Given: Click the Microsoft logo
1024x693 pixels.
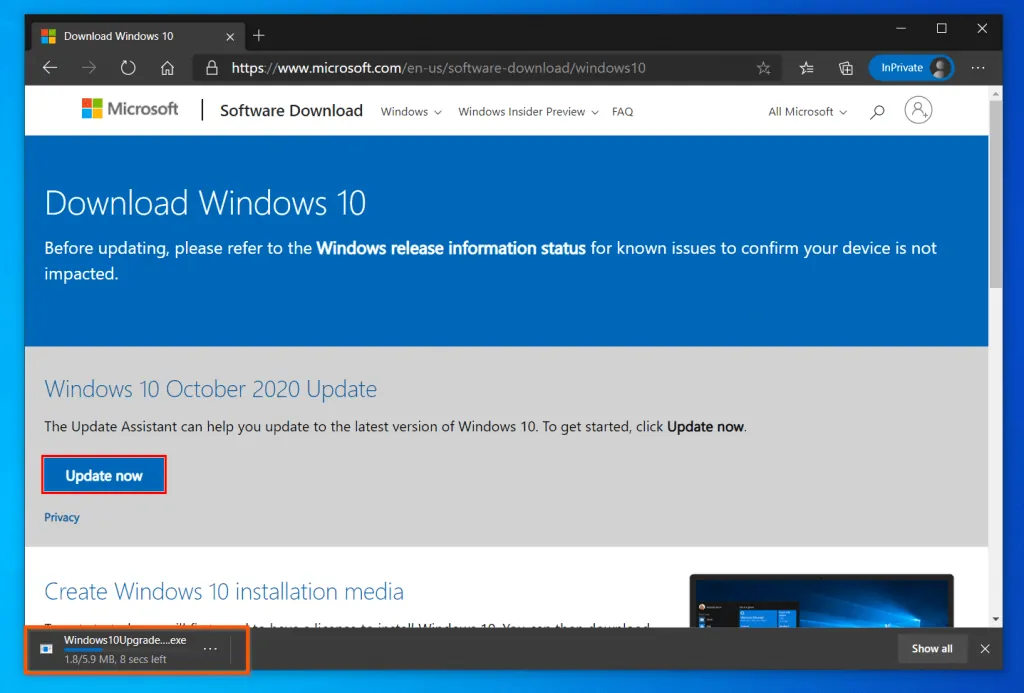Looking at the screenshot, I should (130, 108).
